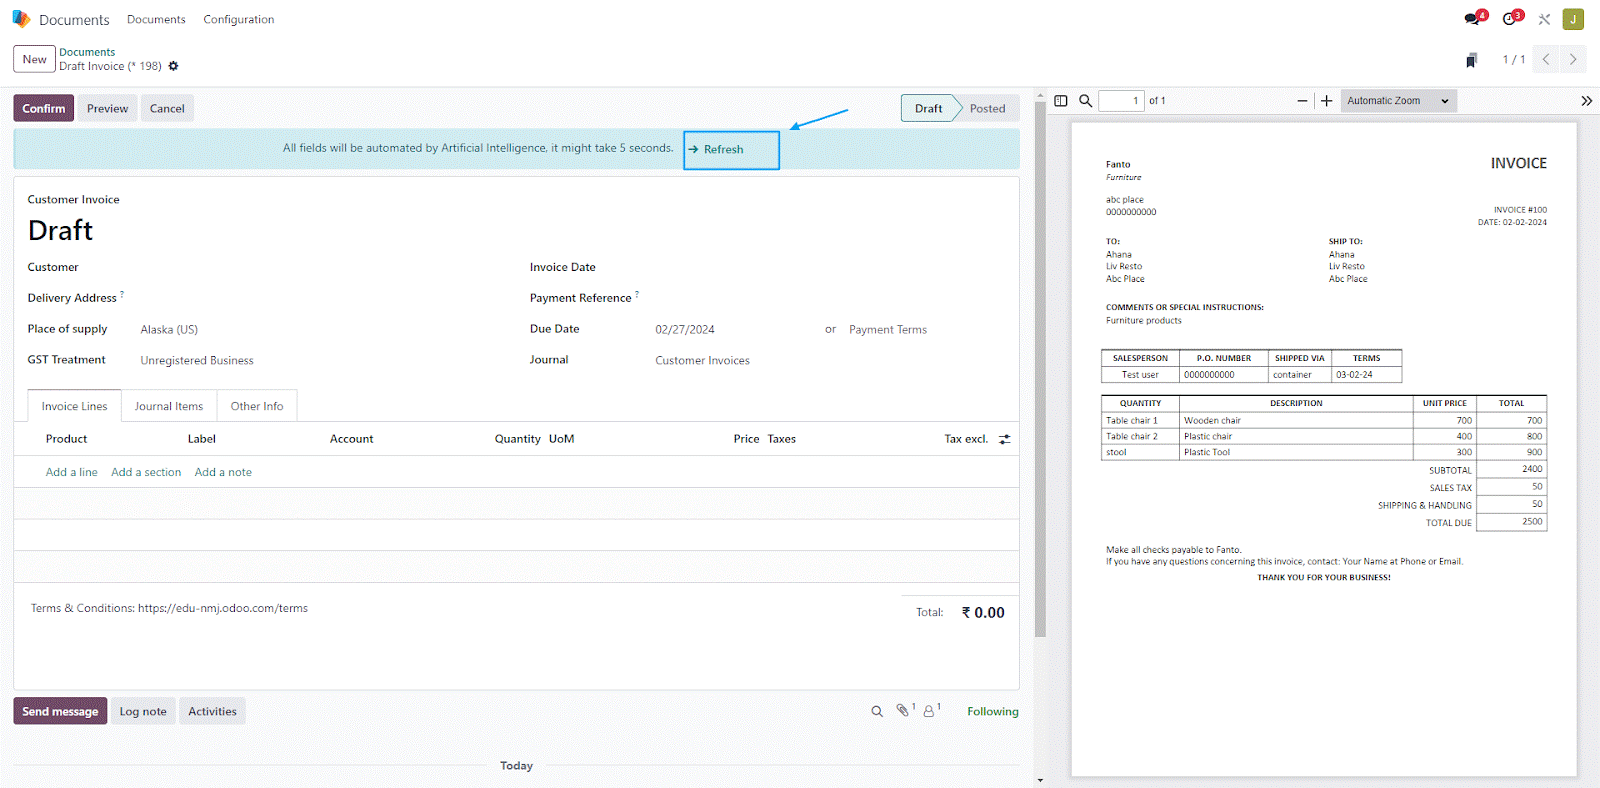
Task: Click the Activities button
Action: click(212, 711)
